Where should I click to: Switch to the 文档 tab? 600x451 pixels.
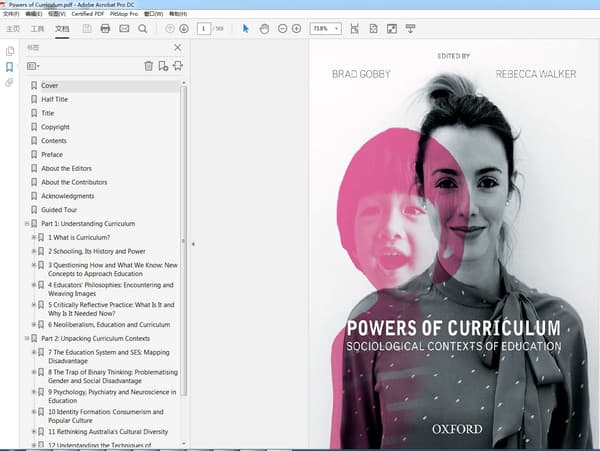[62, 29]
